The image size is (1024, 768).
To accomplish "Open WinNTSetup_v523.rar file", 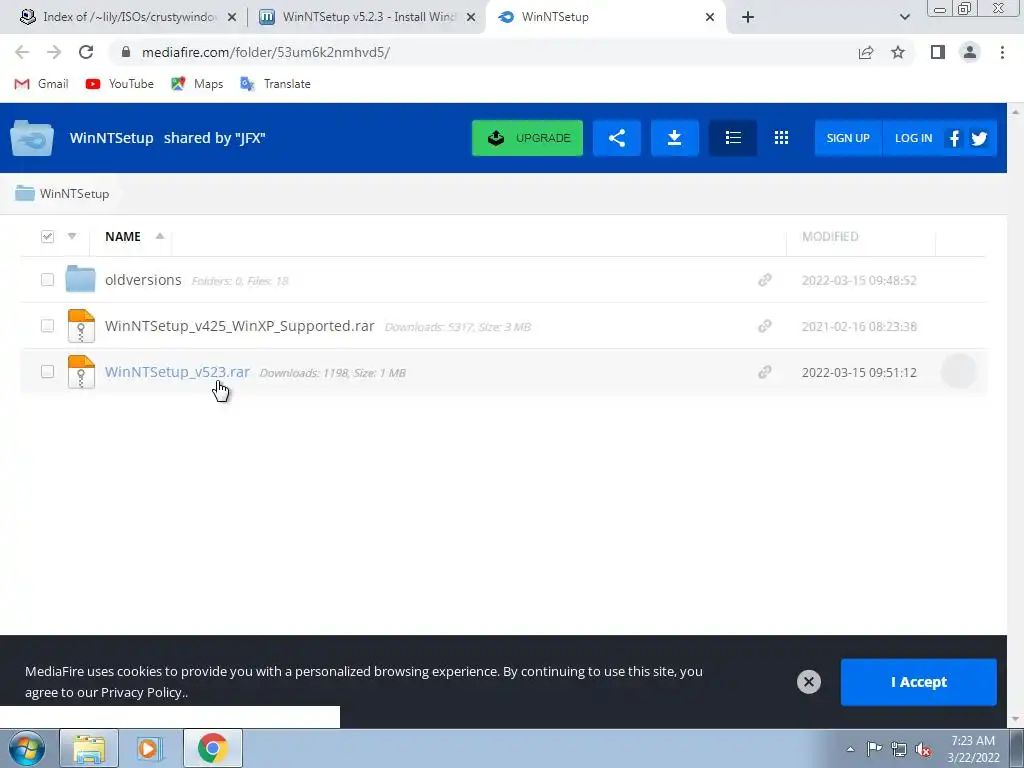I will tap(177, 372).
